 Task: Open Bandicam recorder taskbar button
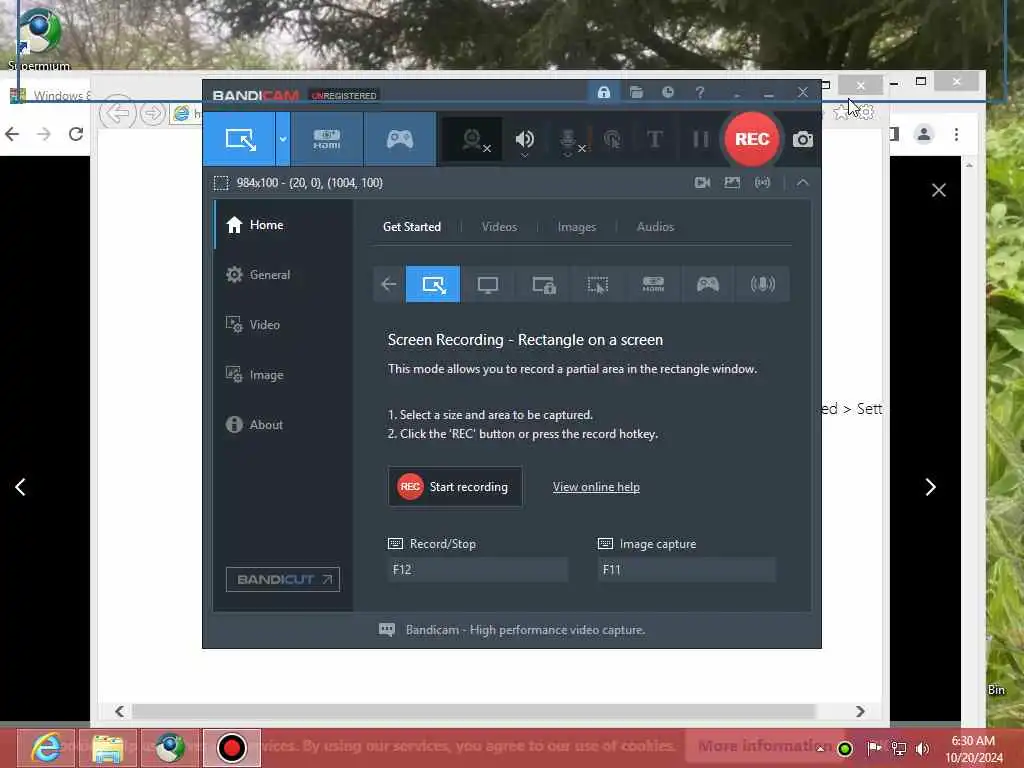tap(231, 748)
